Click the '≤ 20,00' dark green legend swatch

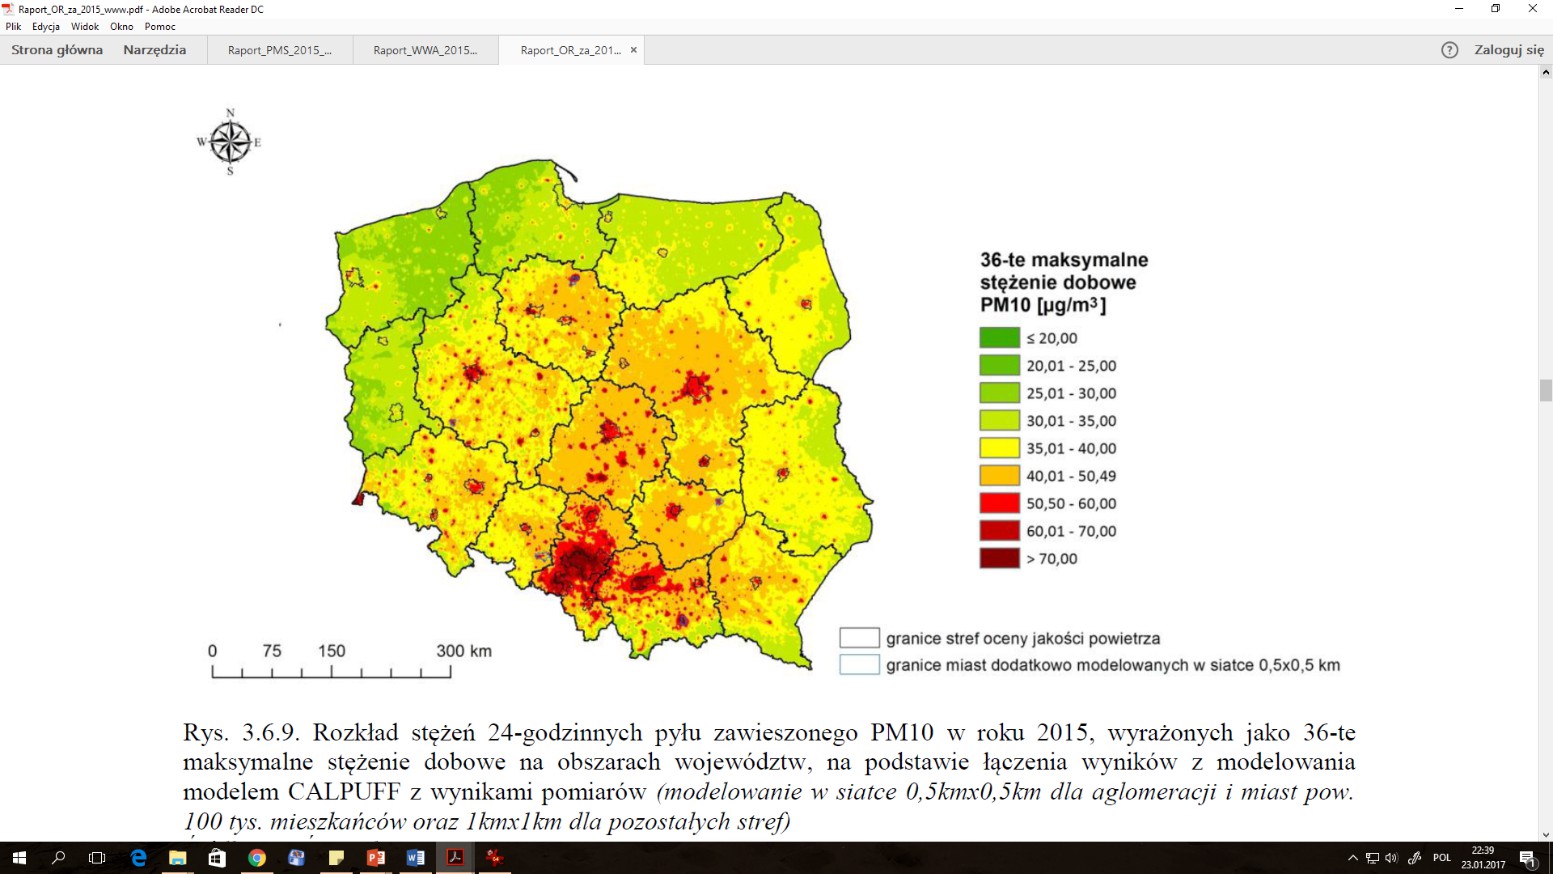[999, 338]
